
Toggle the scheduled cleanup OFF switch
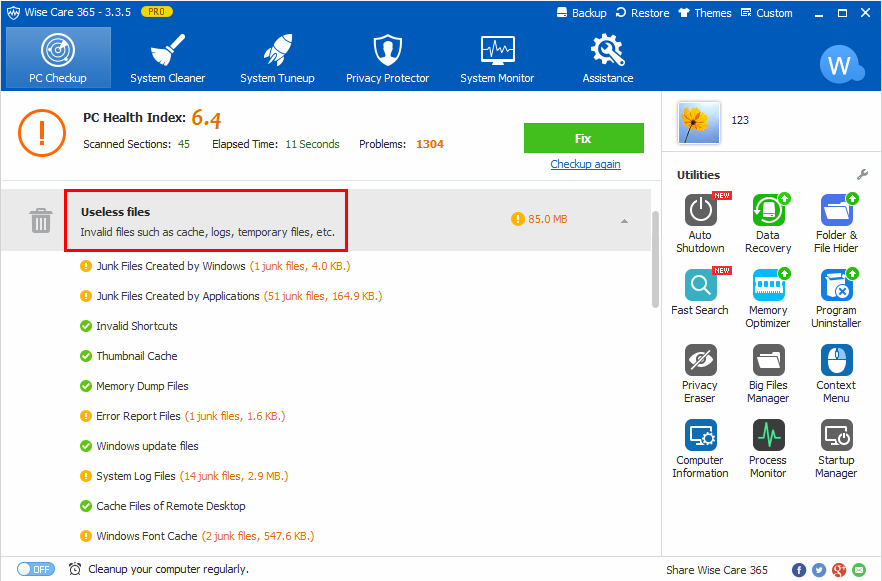pos(35,569)
